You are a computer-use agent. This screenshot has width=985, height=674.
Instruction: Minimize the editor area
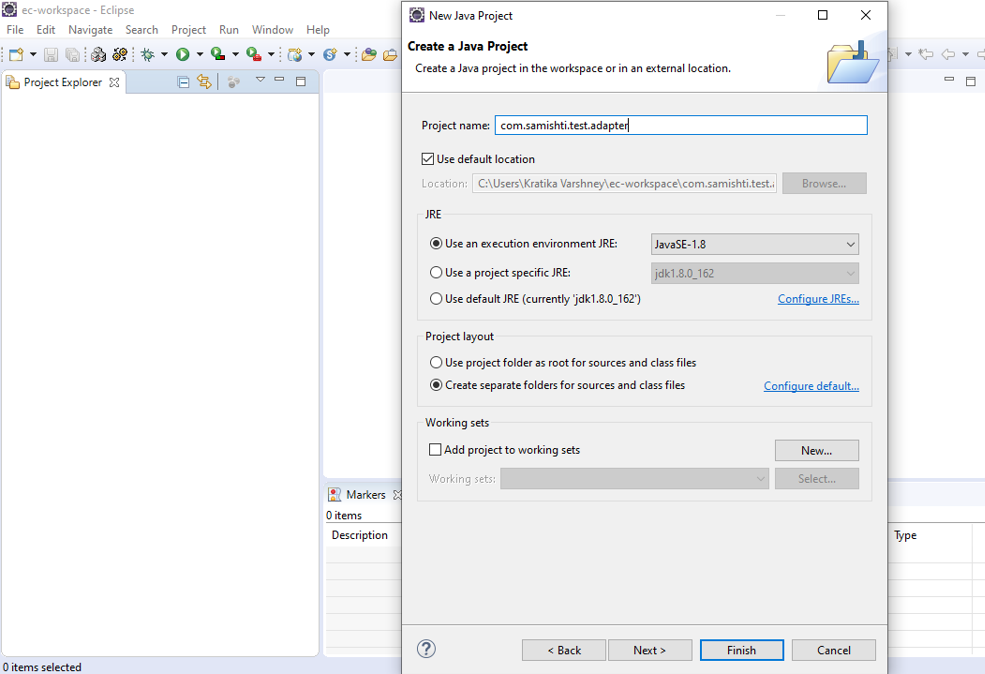[x=949, y=80]
